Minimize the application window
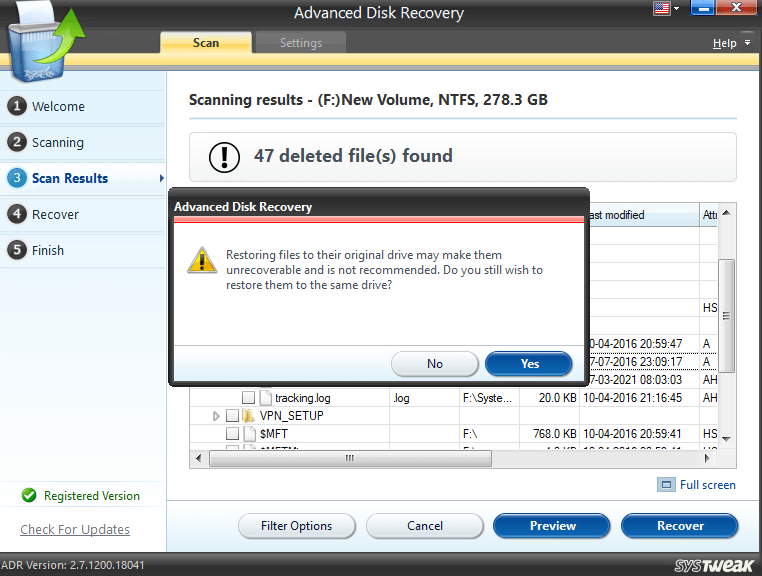The width and height of the screenshot is (762, 576). pyautogui.click(x=702, y=8)
